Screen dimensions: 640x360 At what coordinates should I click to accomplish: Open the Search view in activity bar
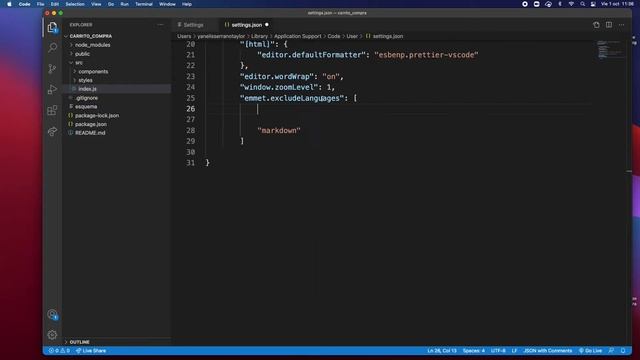click(x=52, y=48)
